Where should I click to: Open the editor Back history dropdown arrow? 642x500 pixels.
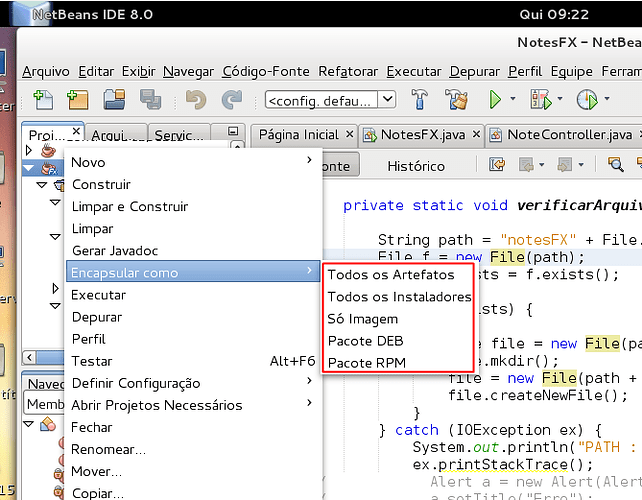542,165
